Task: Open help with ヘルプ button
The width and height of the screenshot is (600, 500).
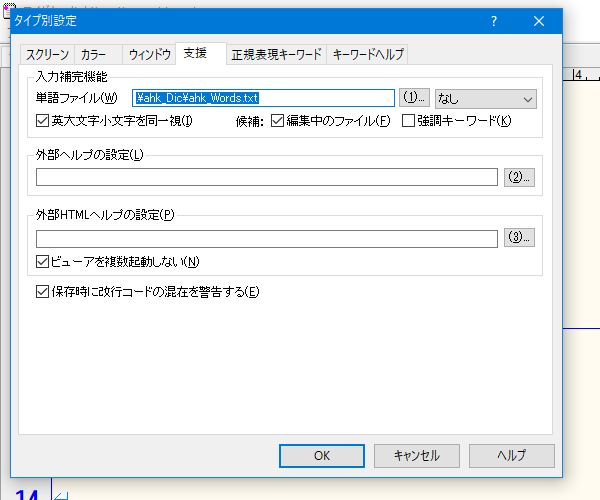Action: click(x=512, y=456)
